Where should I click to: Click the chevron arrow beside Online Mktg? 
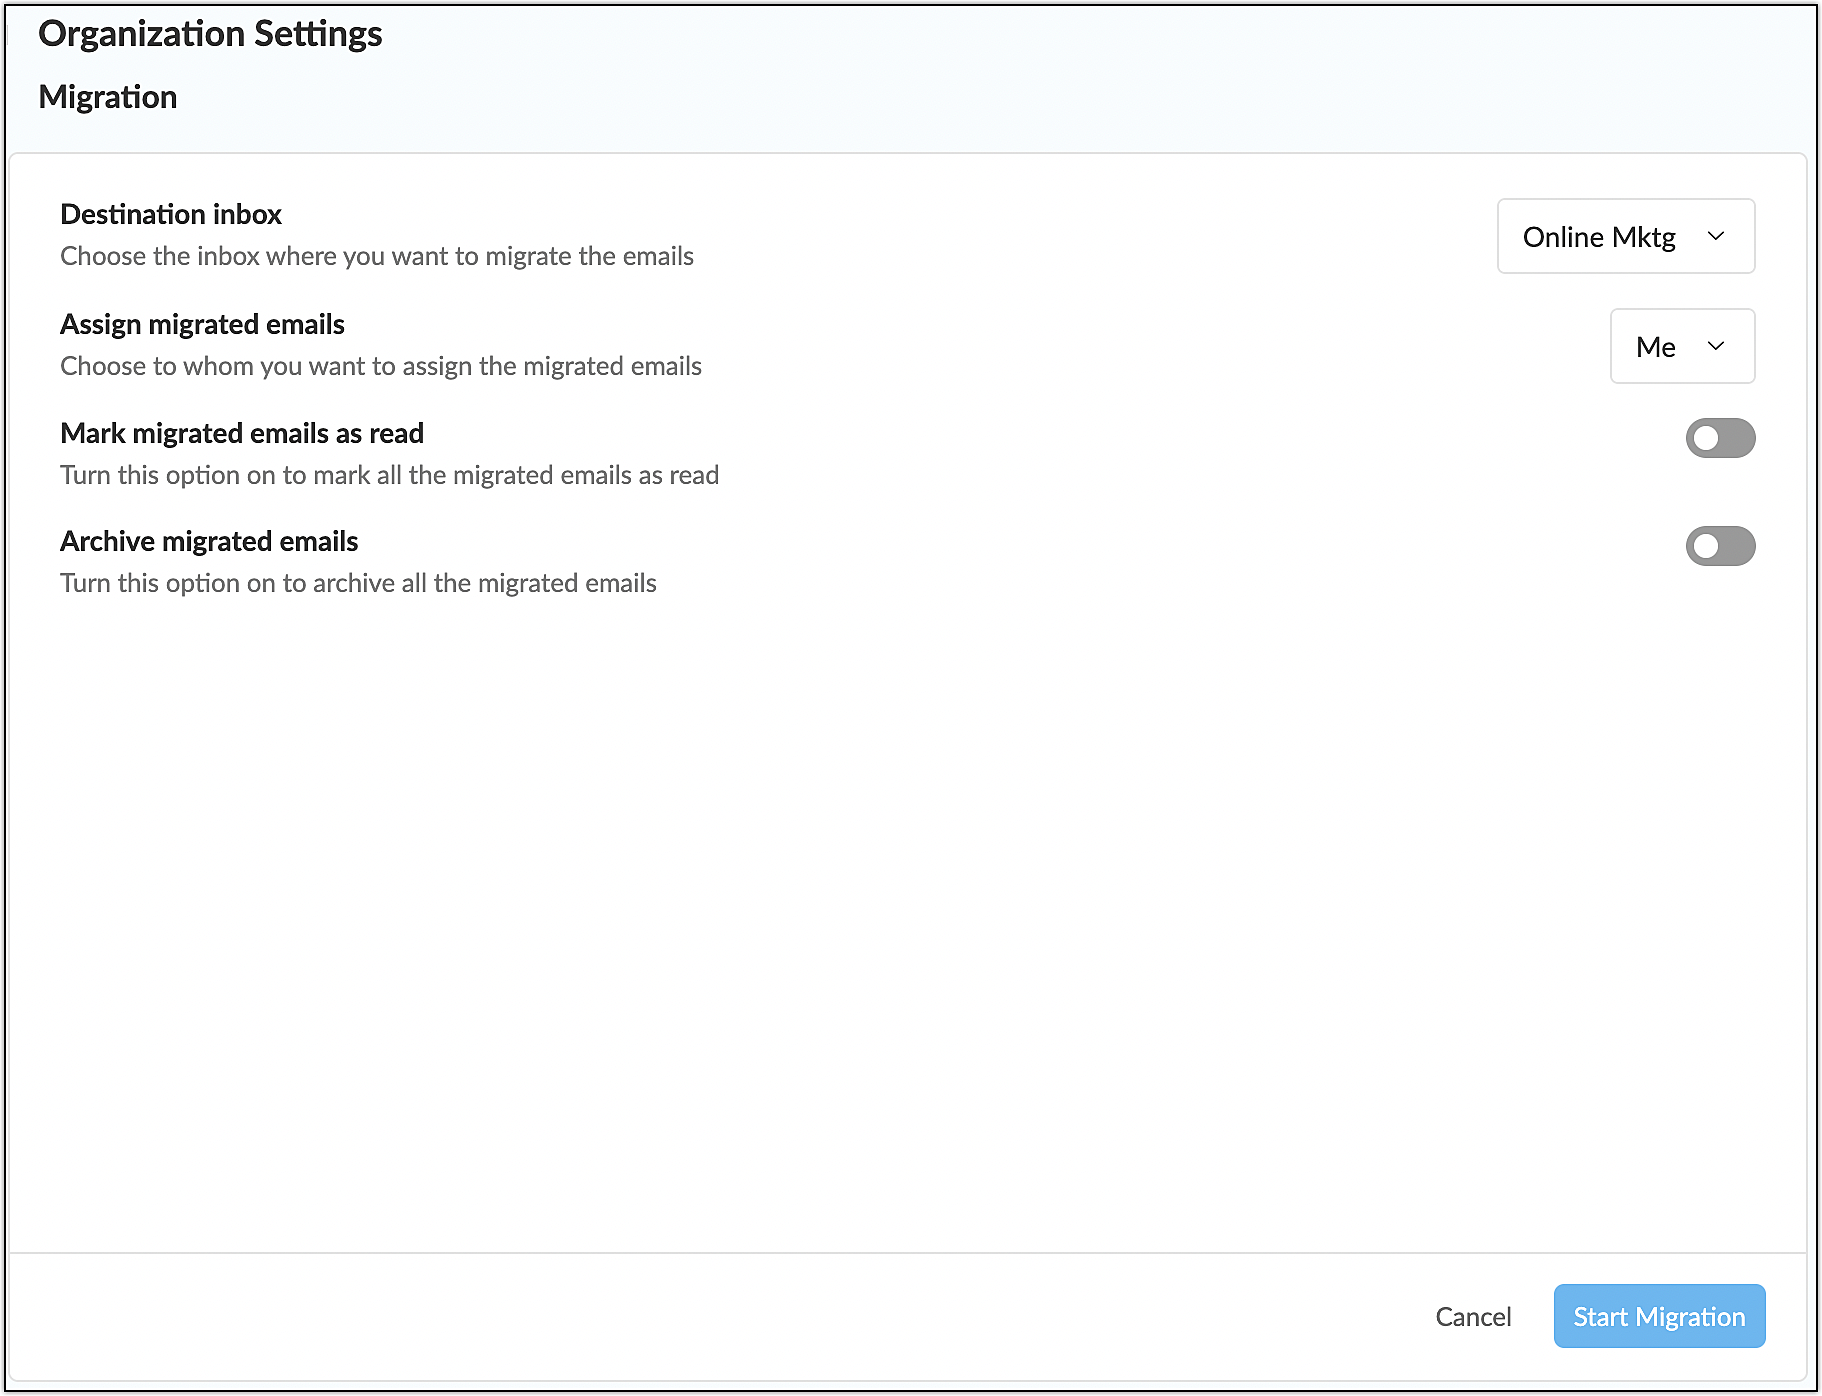(x=1716, y=236)
